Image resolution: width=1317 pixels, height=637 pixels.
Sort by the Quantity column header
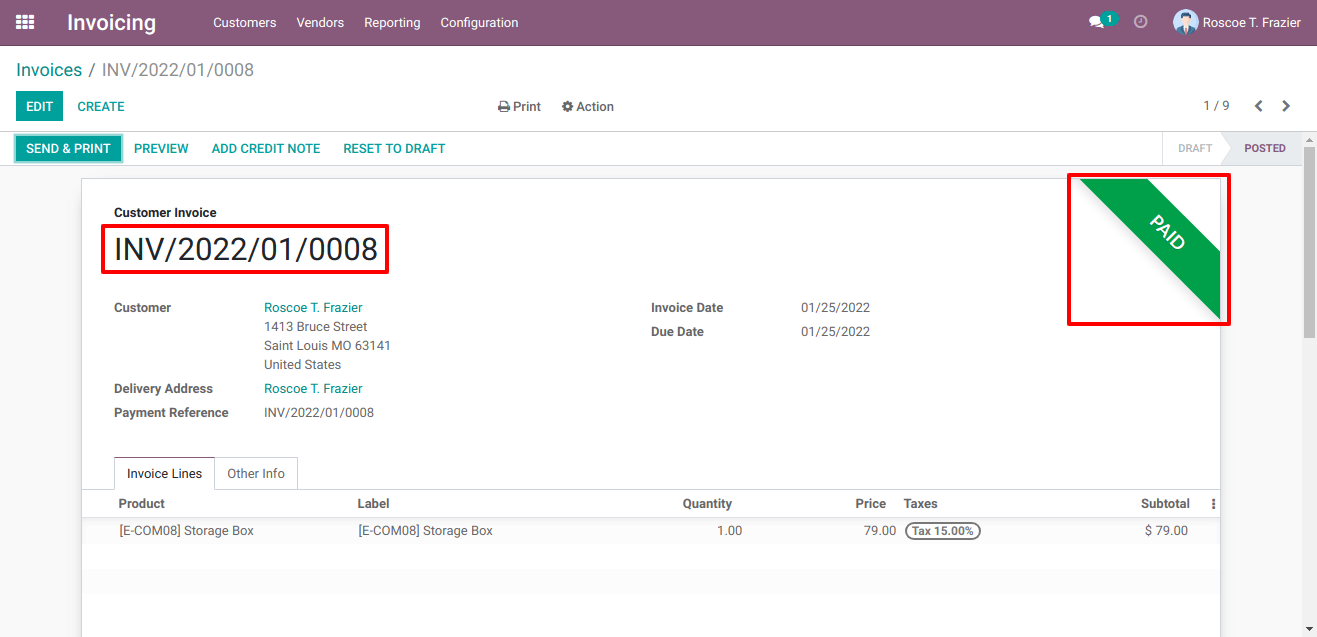(x=707, y=504)
